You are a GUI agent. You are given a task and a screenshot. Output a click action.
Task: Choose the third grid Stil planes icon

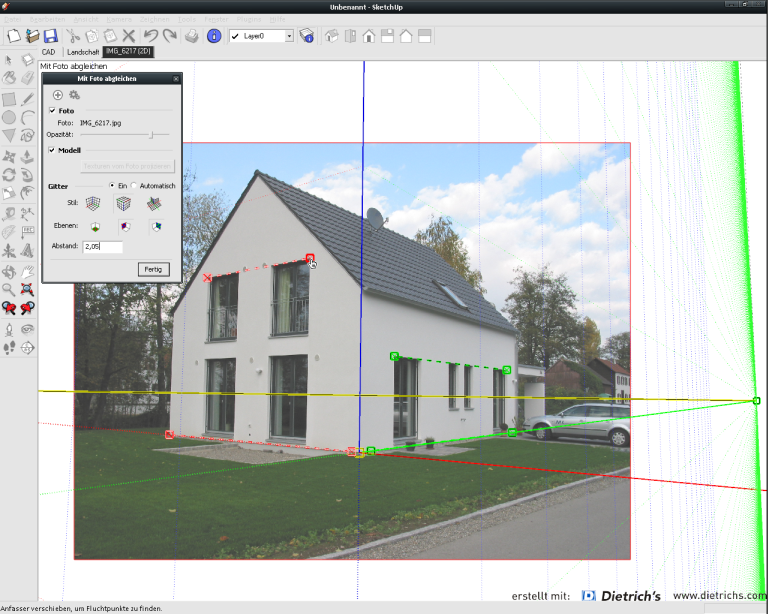(x=154, y=203)
